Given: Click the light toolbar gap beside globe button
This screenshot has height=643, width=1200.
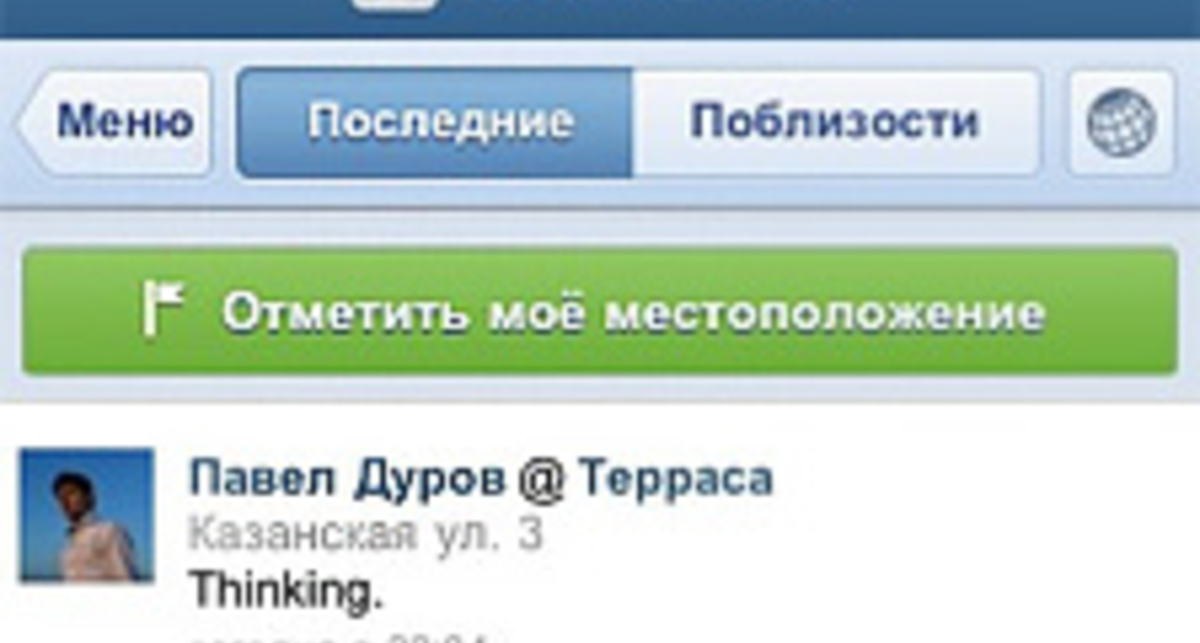Looking at the screenshot, I should (1054, 123).
